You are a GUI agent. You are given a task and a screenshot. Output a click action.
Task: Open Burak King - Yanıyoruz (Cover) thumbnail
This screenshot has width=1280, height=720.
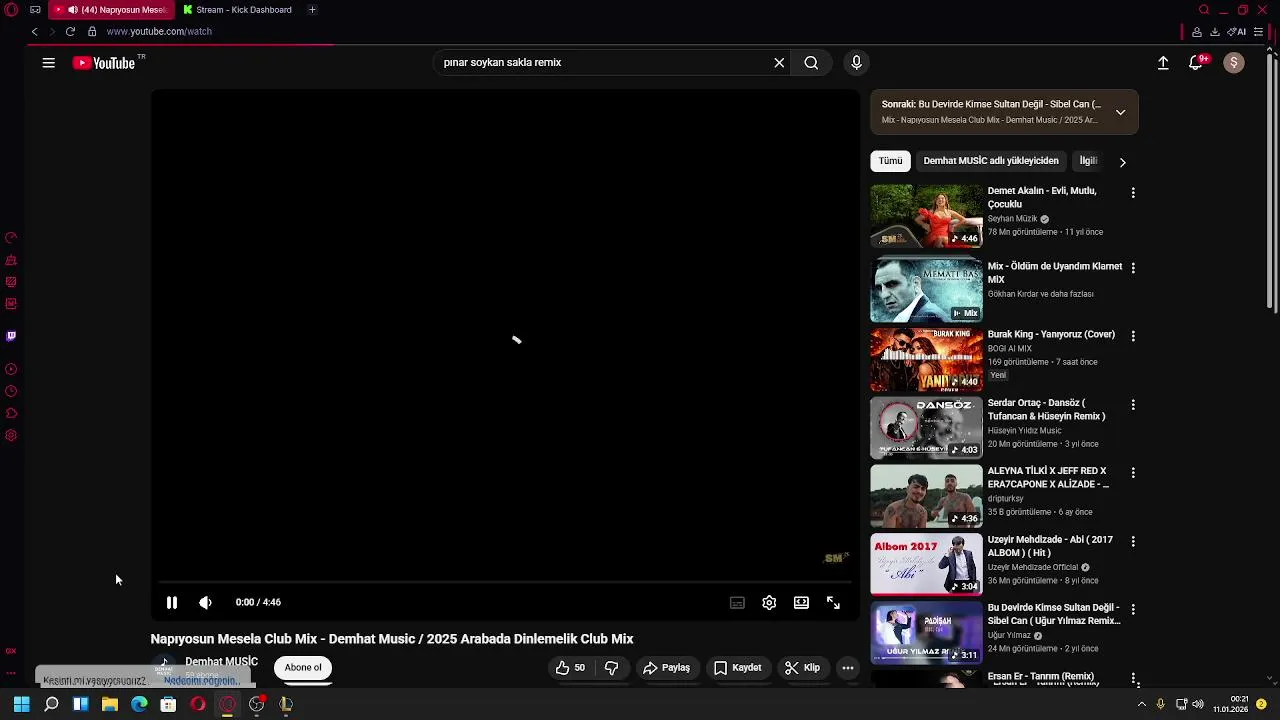(926, 359)
